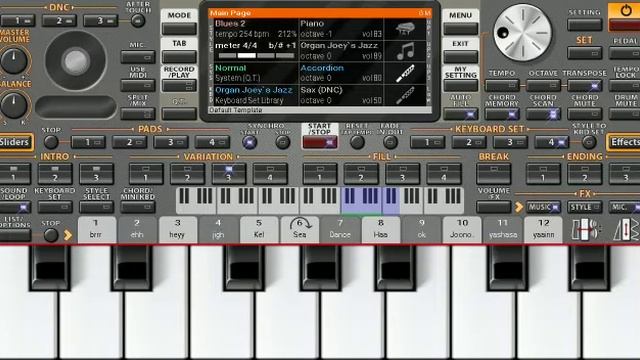The height and width of the screenshot is (360, 640).
Task: Click the EXIT button
Action: click(461, 57)
